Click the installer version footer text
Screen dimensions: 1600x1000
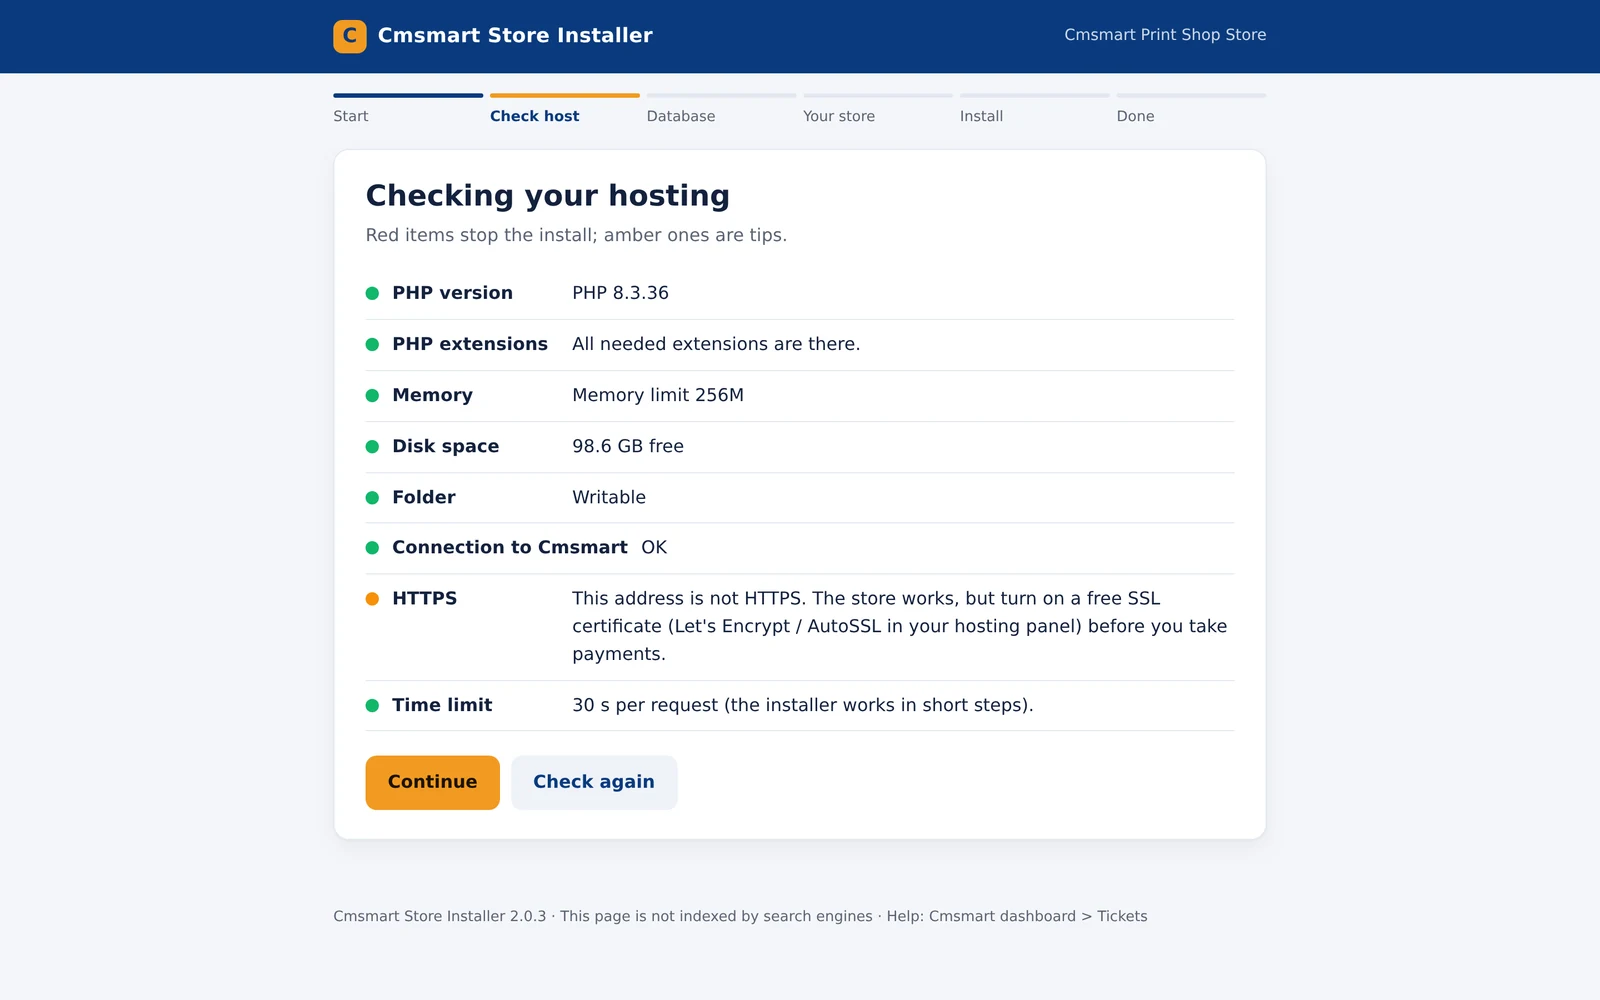click(x=440, y=916)
